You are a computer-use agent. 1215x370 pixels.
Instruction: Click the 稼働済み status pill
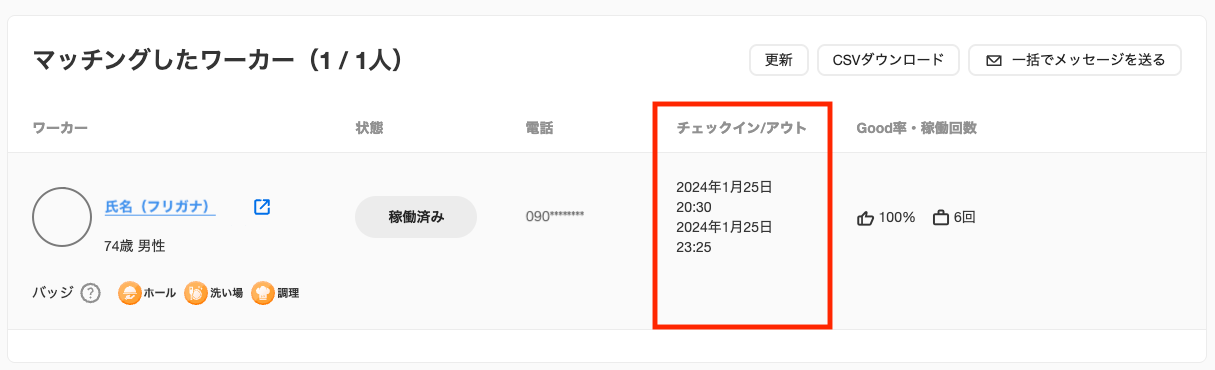point(416,216)
